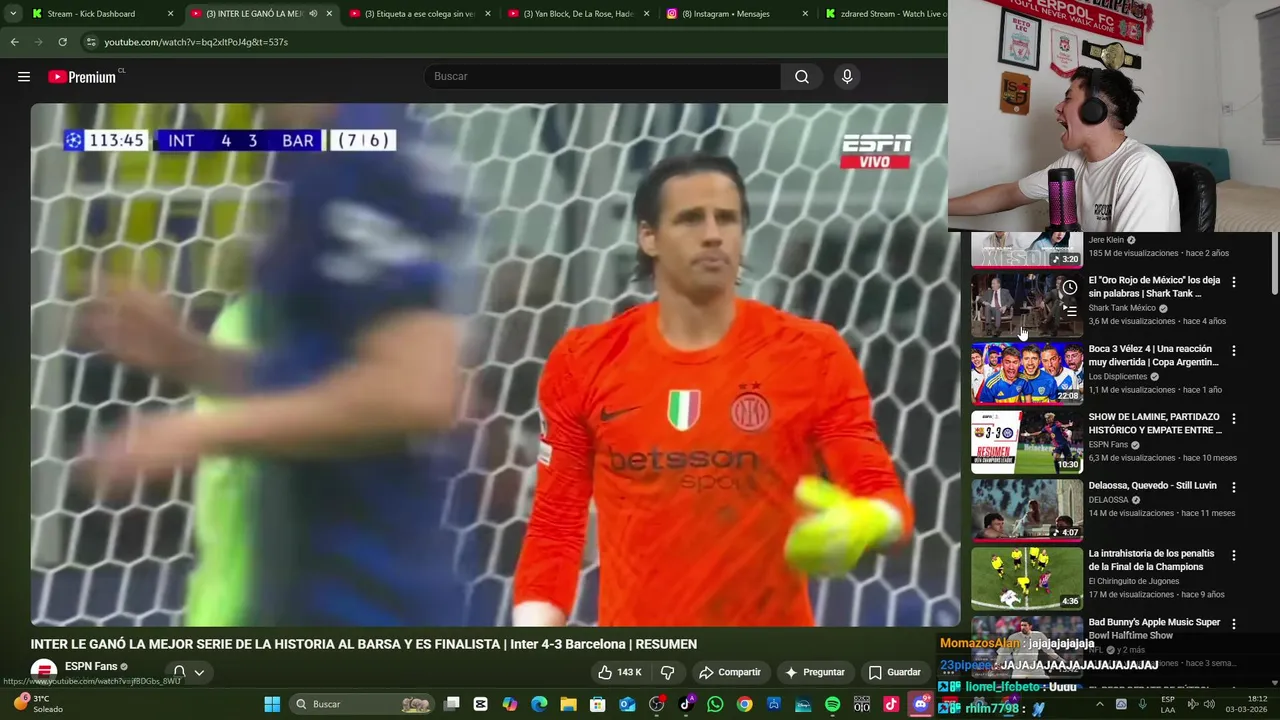Open options menu for SHOW DE LAMINE video
The width and height of the screenshot is (1280, 720).
[x=1233, y=419]
